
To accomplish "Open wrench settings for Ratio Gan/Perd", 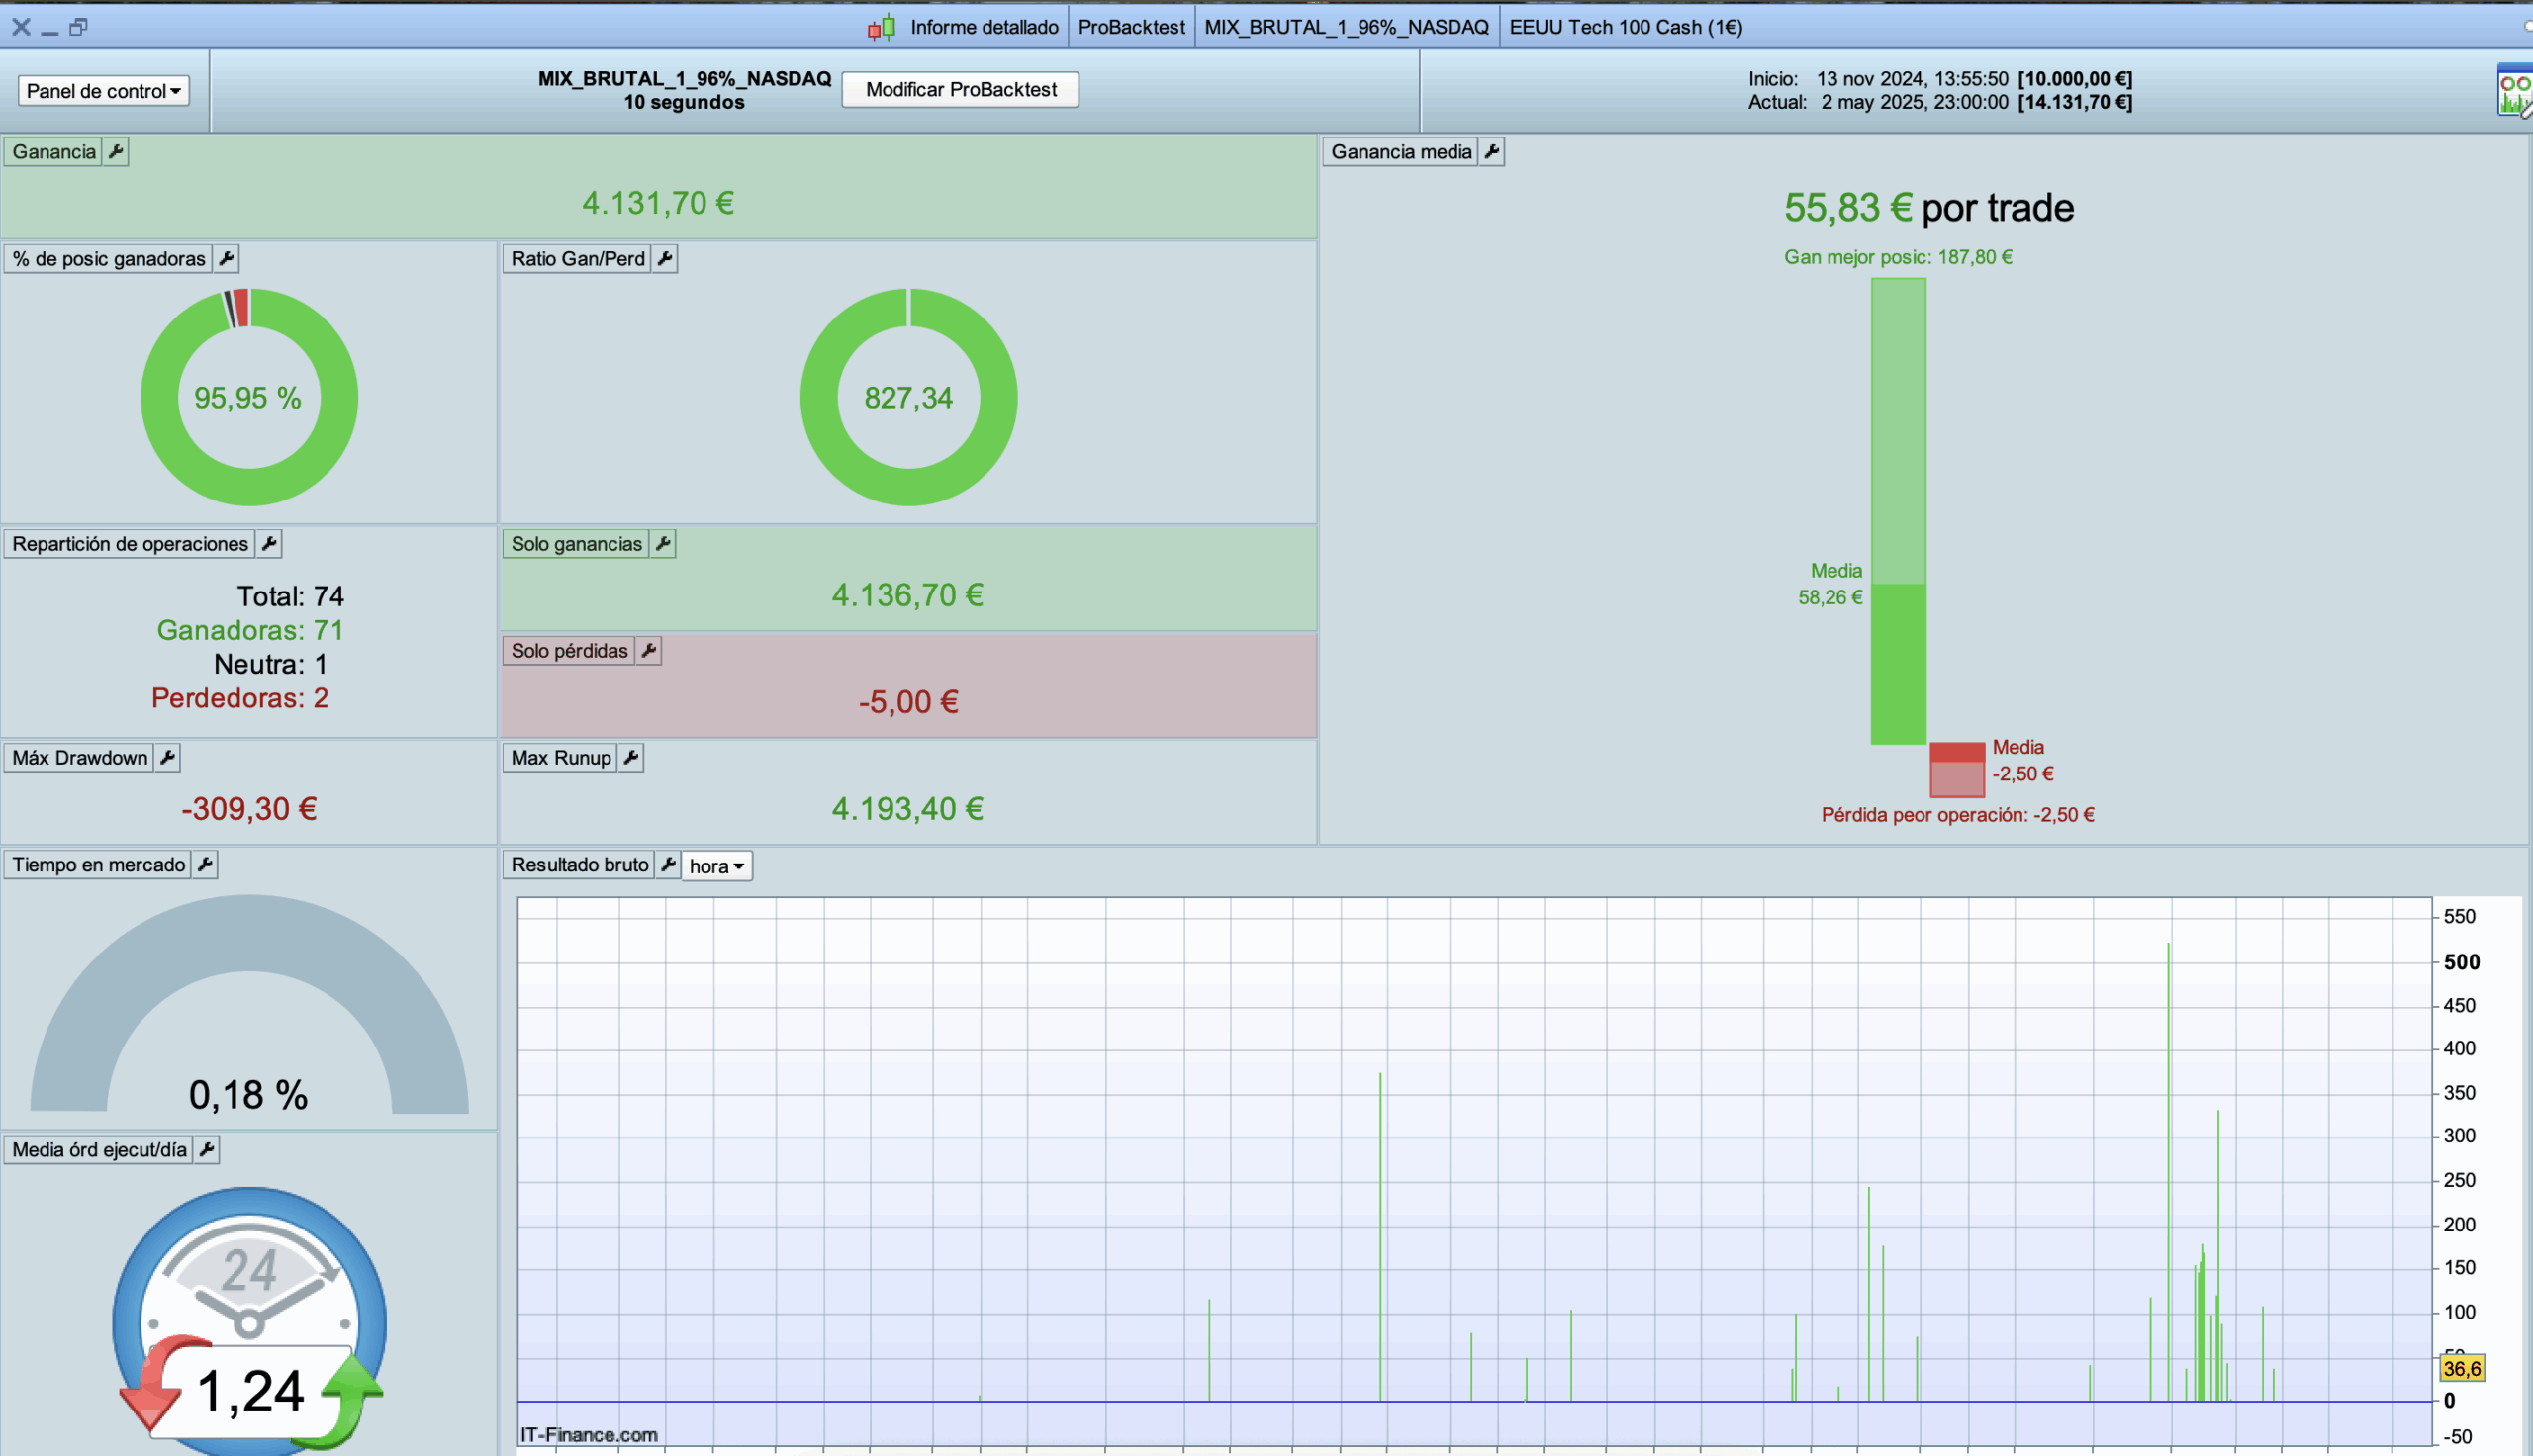I will (x=665, y=259).
